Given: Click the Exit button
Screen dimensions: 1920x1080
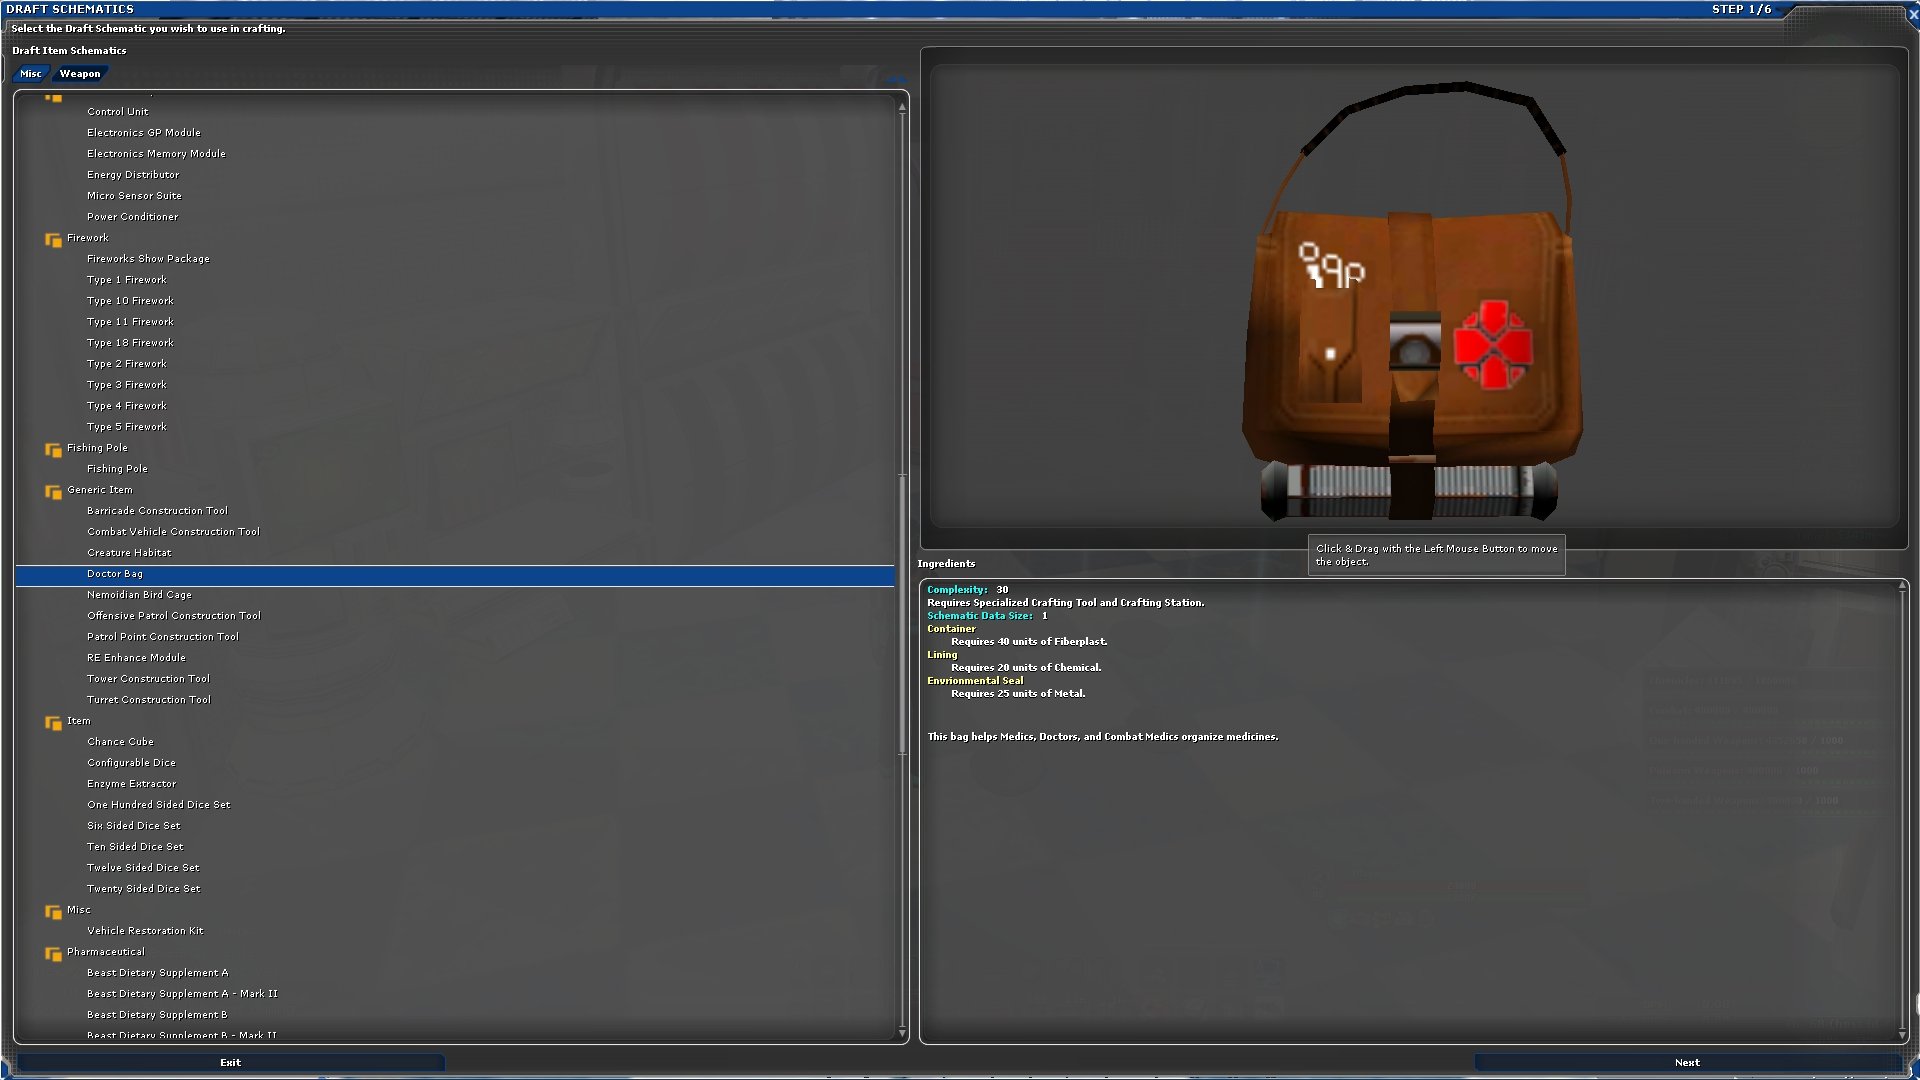Looking at the screenshot, I should click(230, 1063).
